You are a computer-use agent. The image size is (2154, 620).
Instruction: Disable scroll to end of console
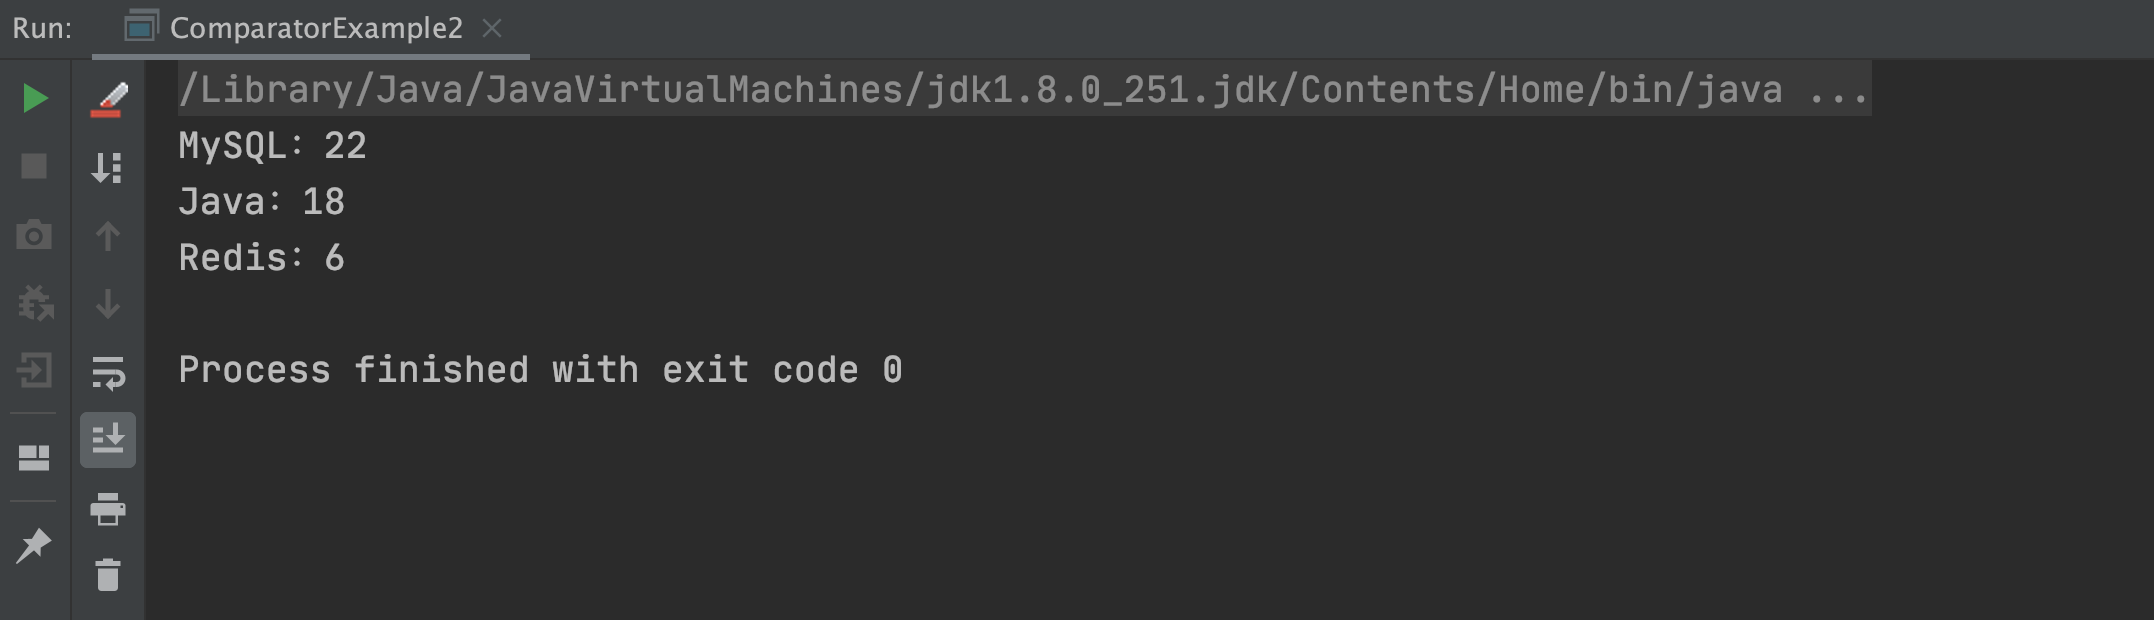108,440
